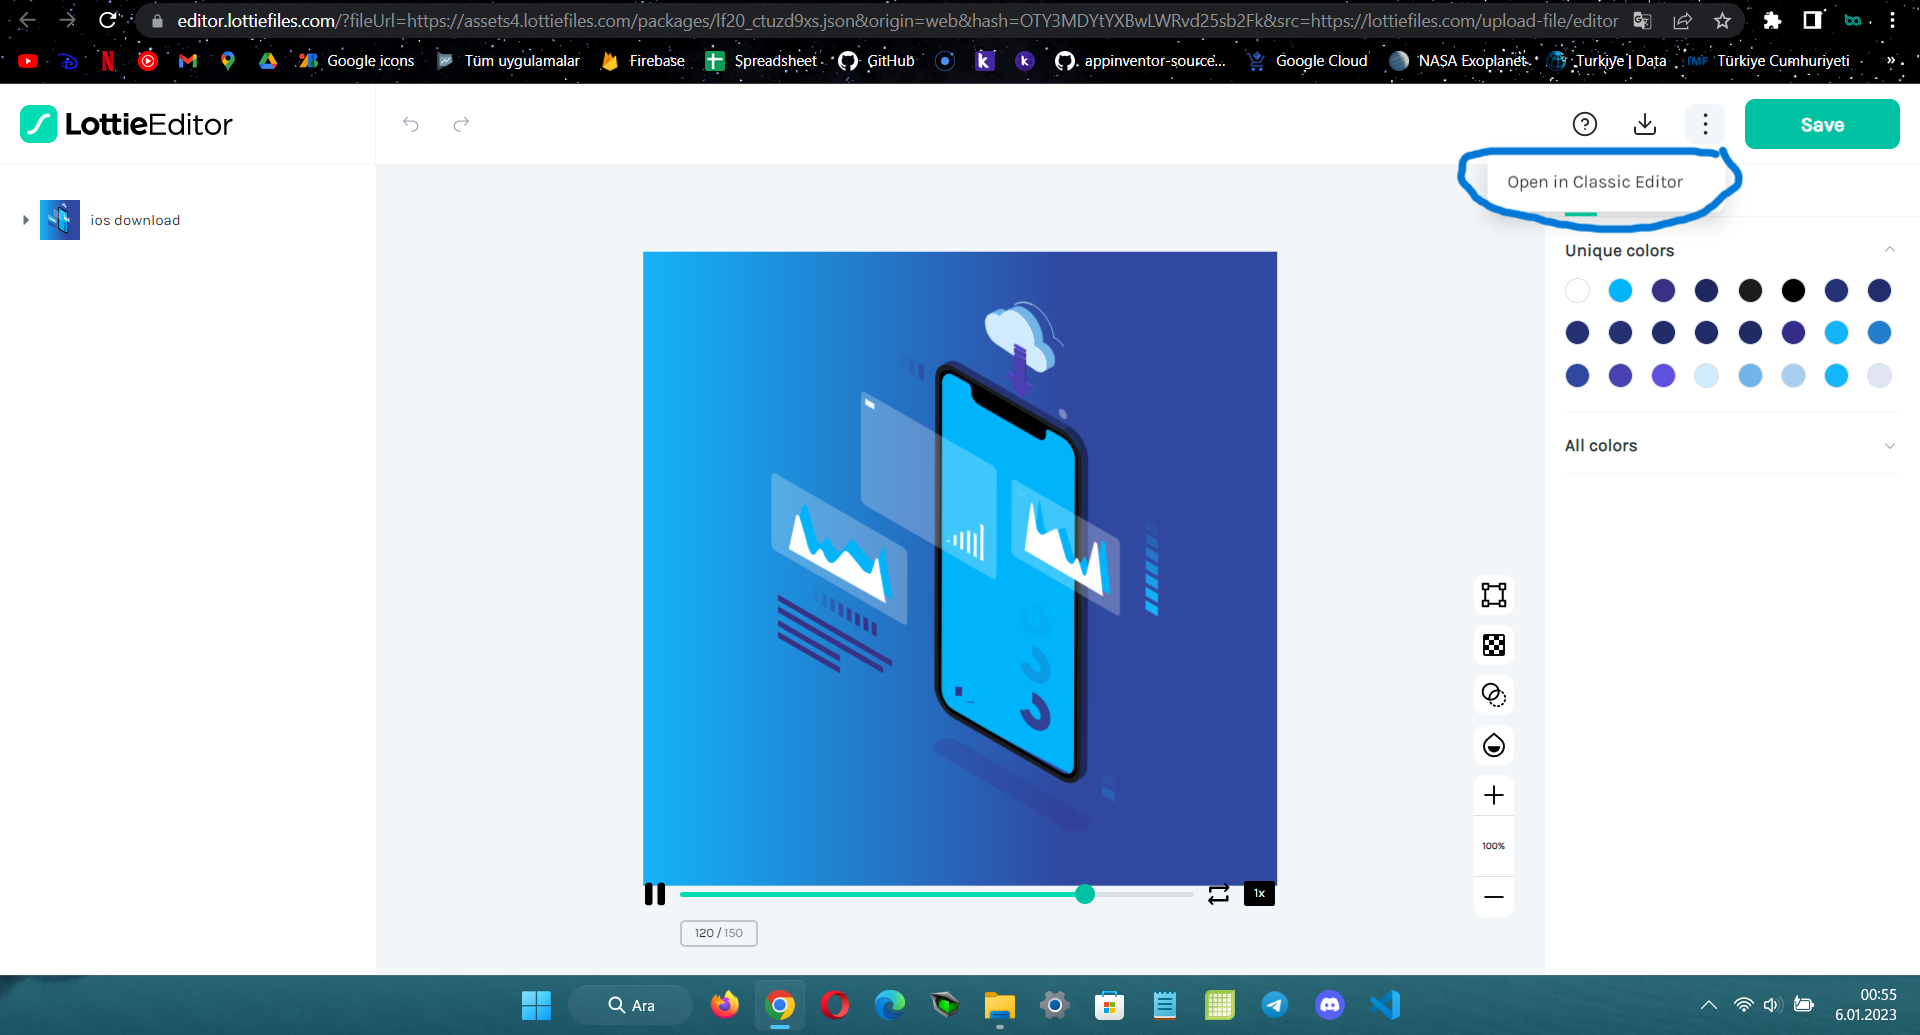Open Discord from the taskbar
The image size is (1920, 1035).
(1330, 1005)
